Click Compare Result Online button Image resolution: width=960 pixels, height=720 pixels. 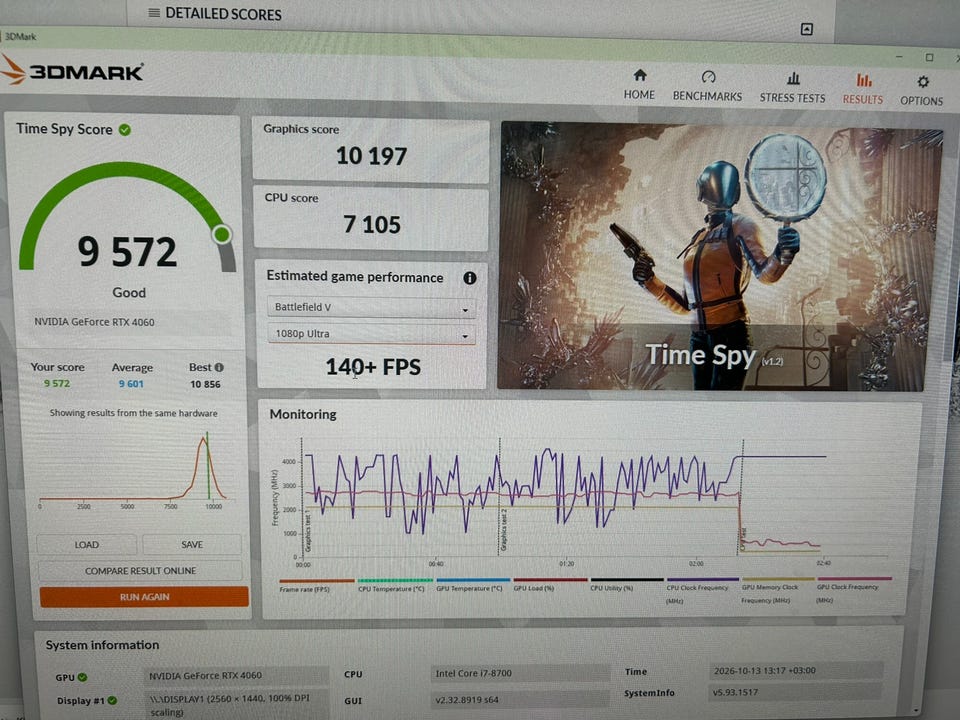click(140, 571)
